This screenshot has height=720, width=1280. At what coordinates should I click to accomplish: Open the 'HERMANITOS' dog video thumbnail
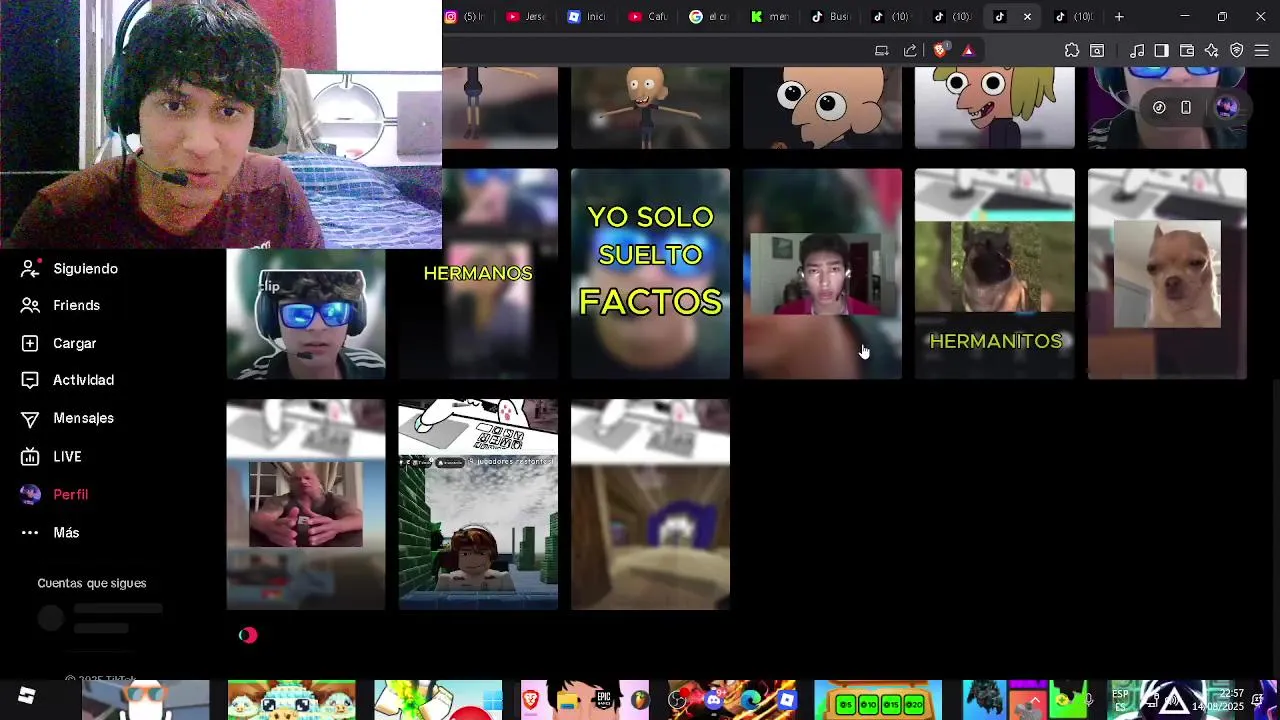[x=995, y=274]
